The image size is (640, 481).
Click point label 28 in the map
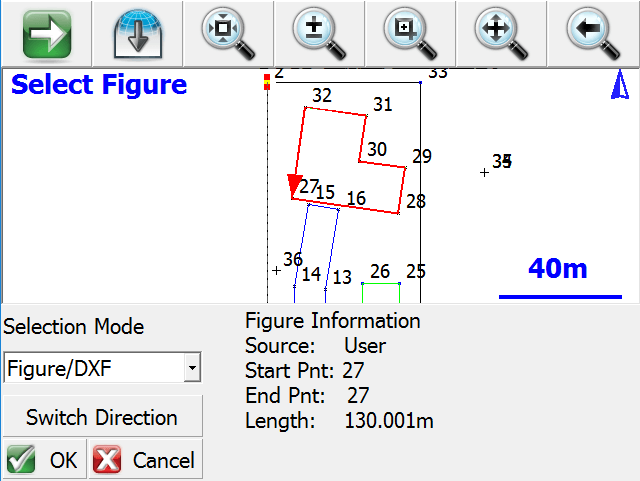416,201
